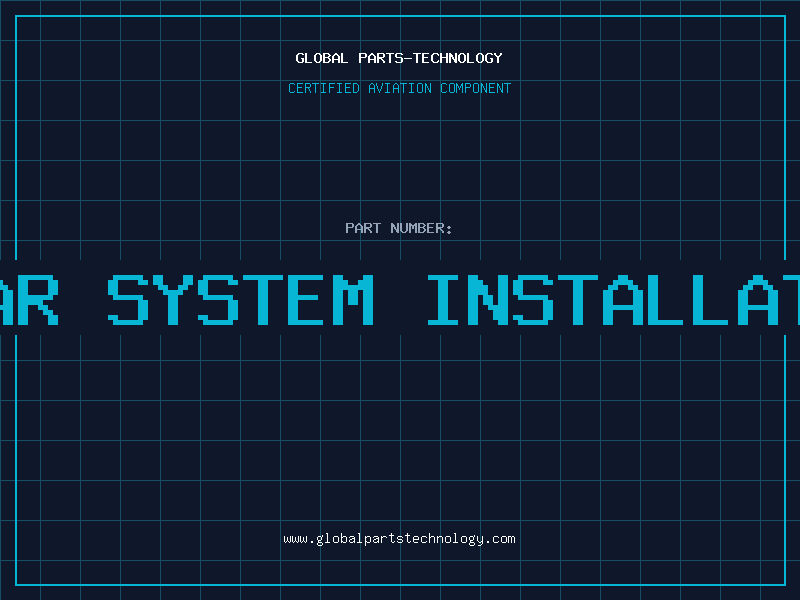Click the GLOBAL PARTS-TECHNOLOGY company title

[x=399, y=58]
